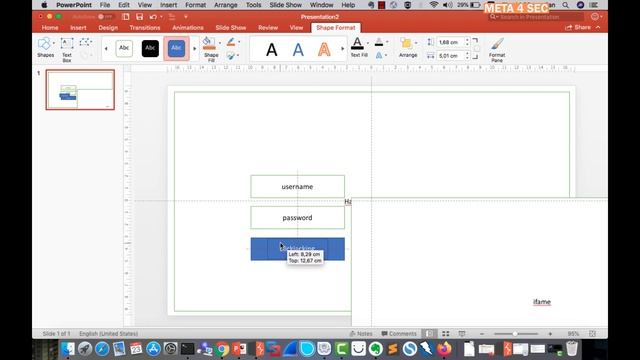Open the Comments pane button
The image size is (640, 360).
click(x=399, y=334)
